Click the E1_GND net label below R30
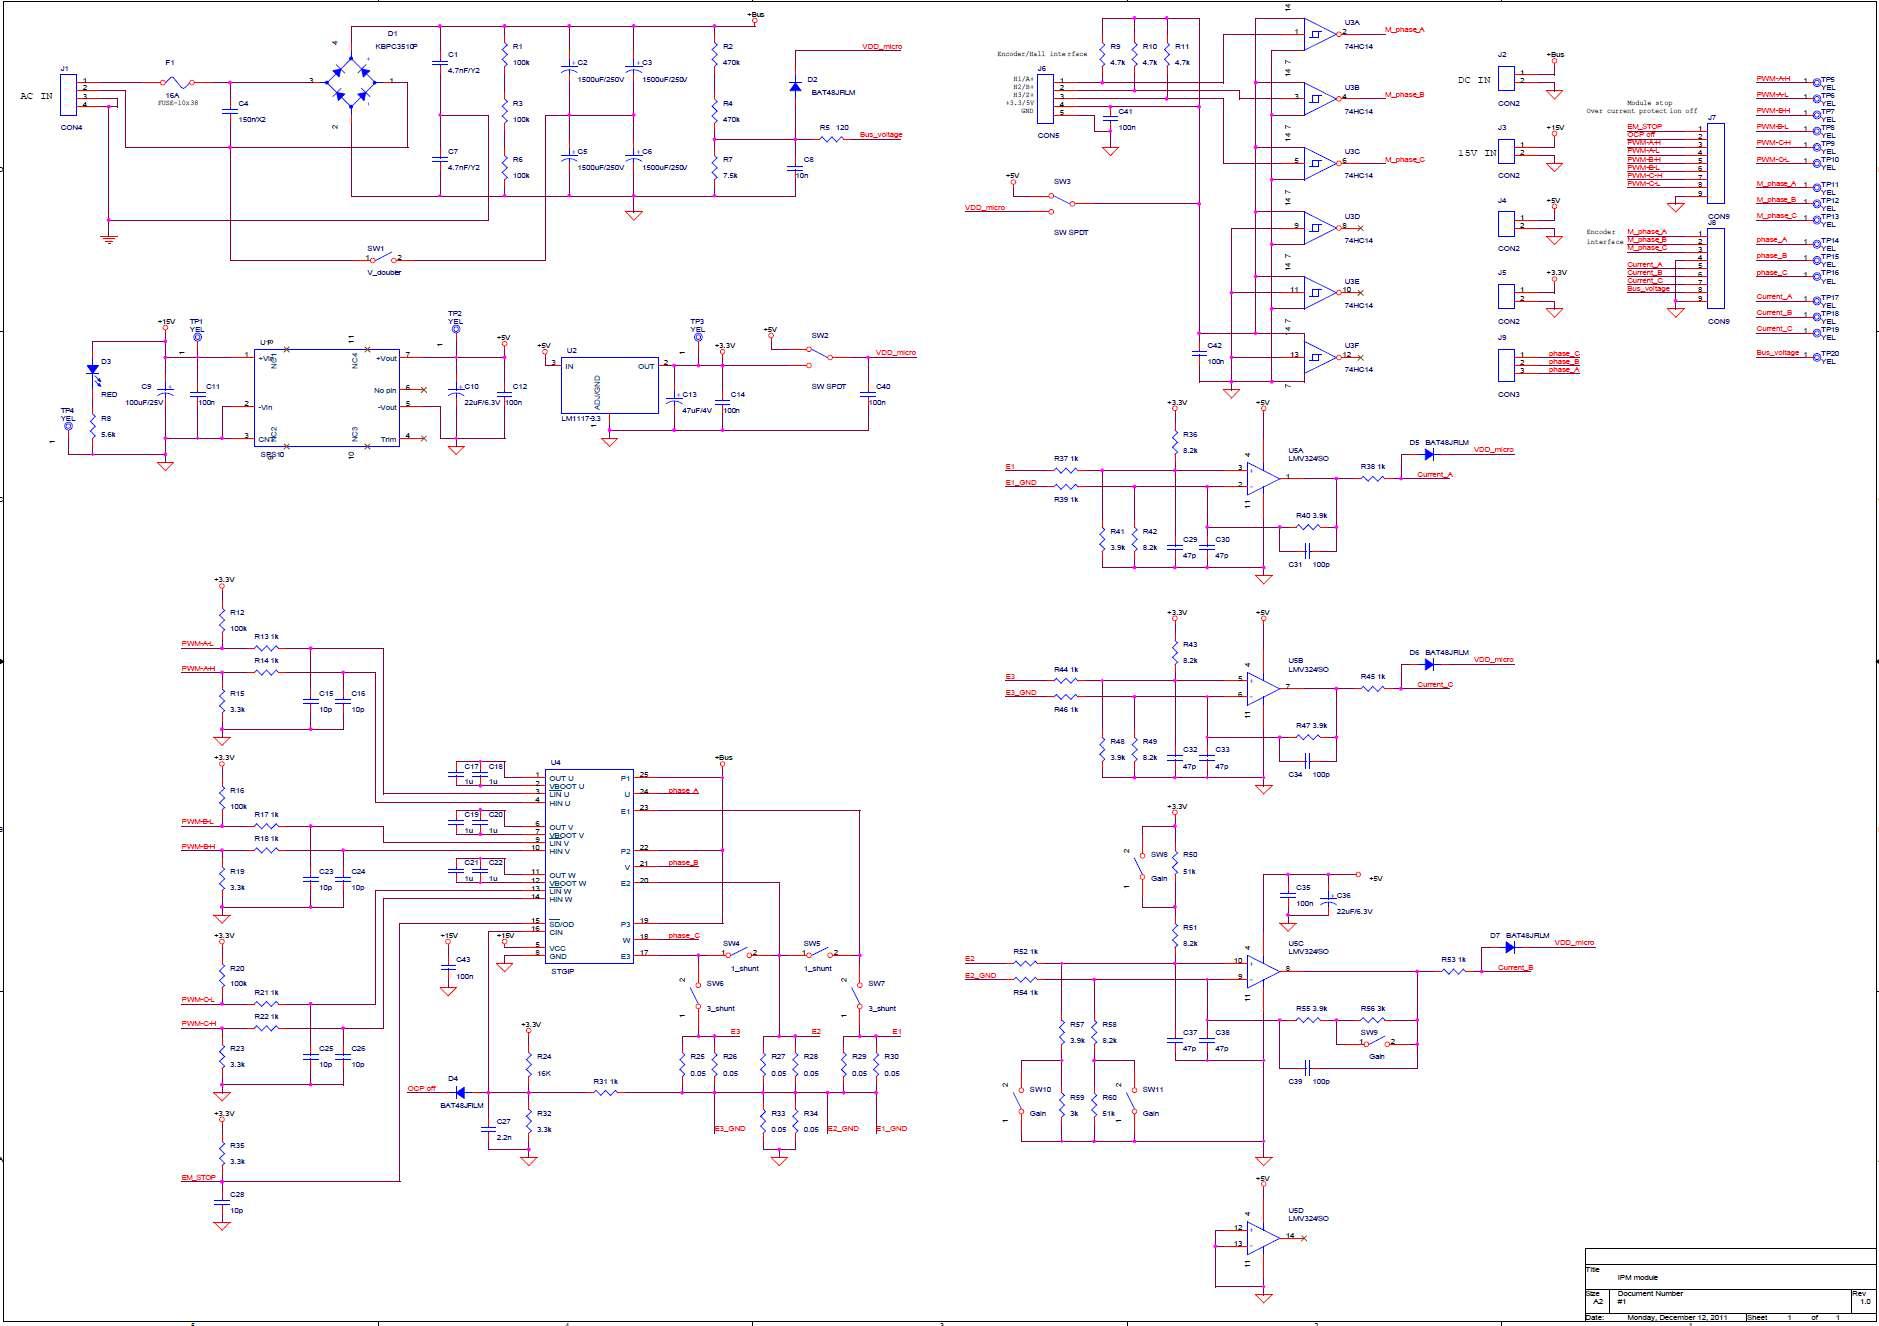Screen dimensions: 1879x1326 (892, 1128)
